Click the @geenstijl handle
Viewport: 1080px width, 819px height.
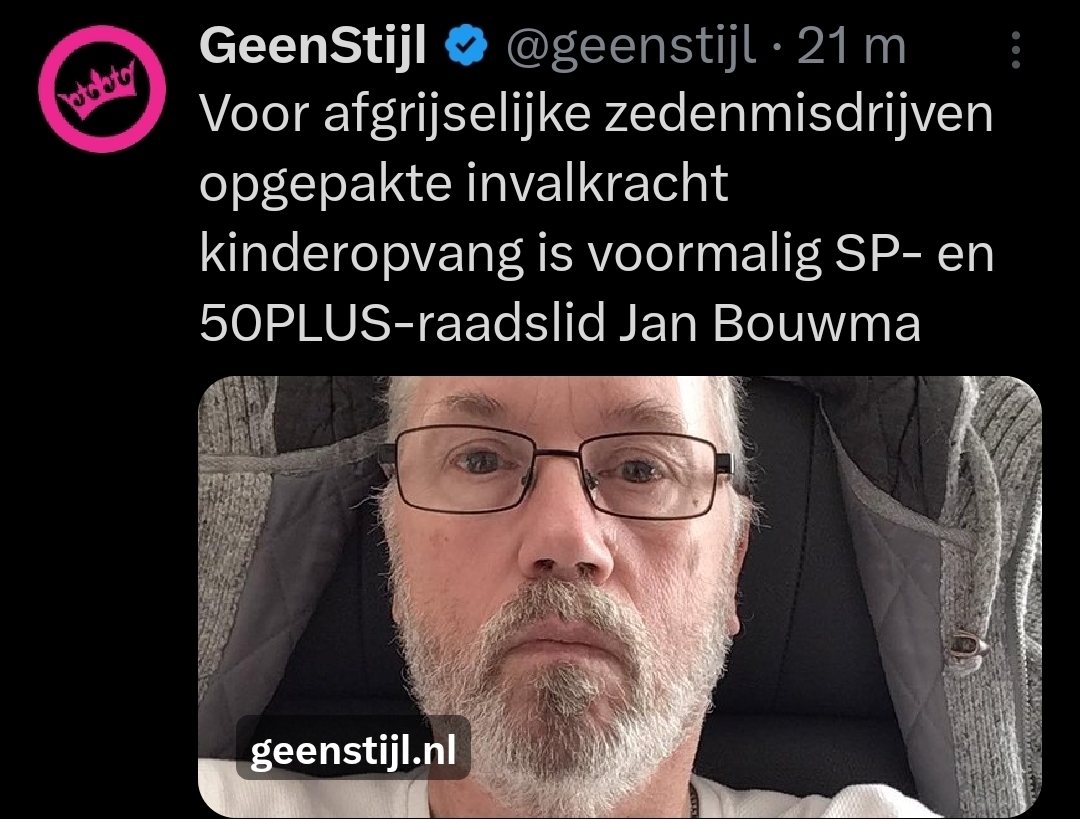coord(631,48)
